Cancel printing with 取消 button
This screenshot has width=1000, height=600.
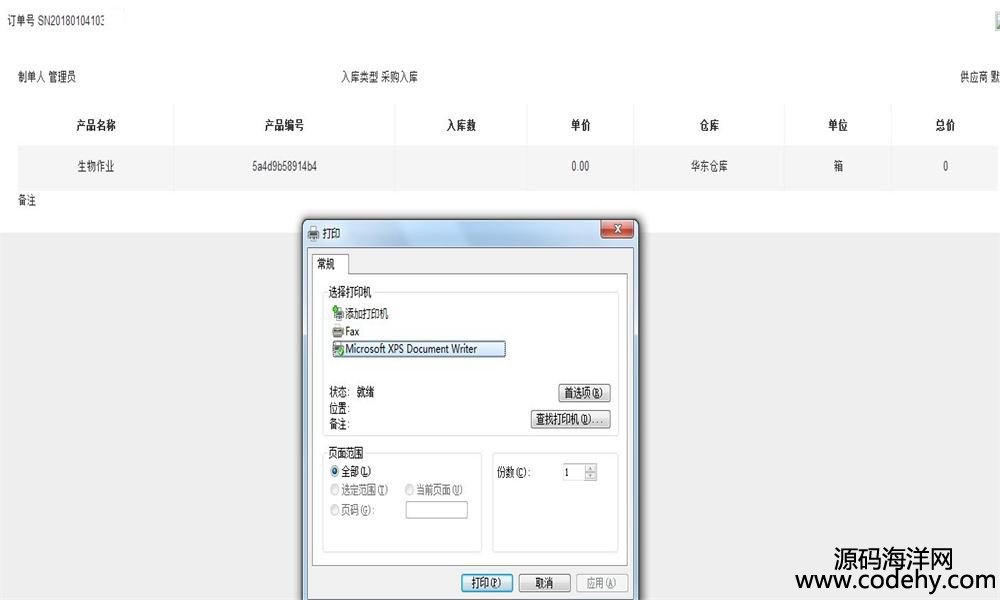pos(544,583)
